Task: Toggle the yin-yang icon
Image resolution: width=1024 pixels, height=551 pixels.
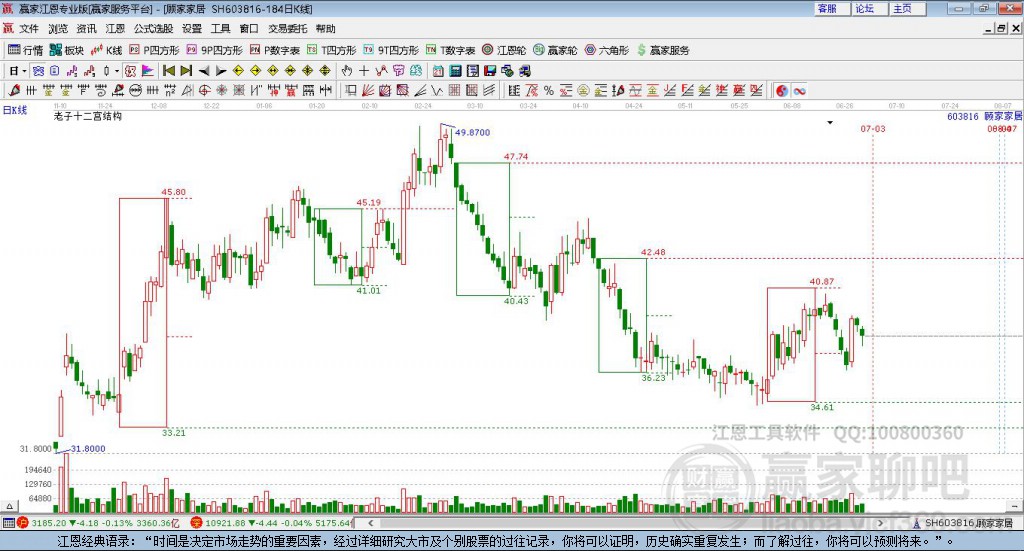Action: (x=782, y=91)
